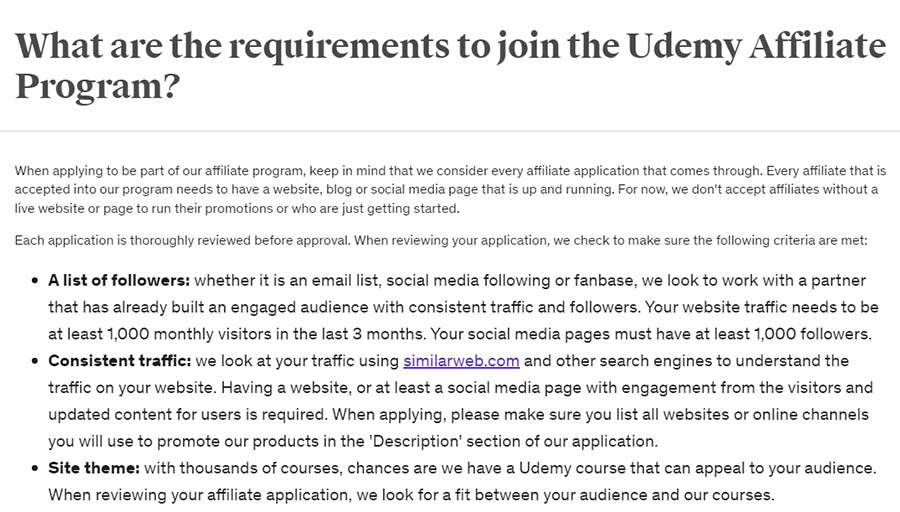Click "Udemy Affiliate" in the page title

(756, 46)
